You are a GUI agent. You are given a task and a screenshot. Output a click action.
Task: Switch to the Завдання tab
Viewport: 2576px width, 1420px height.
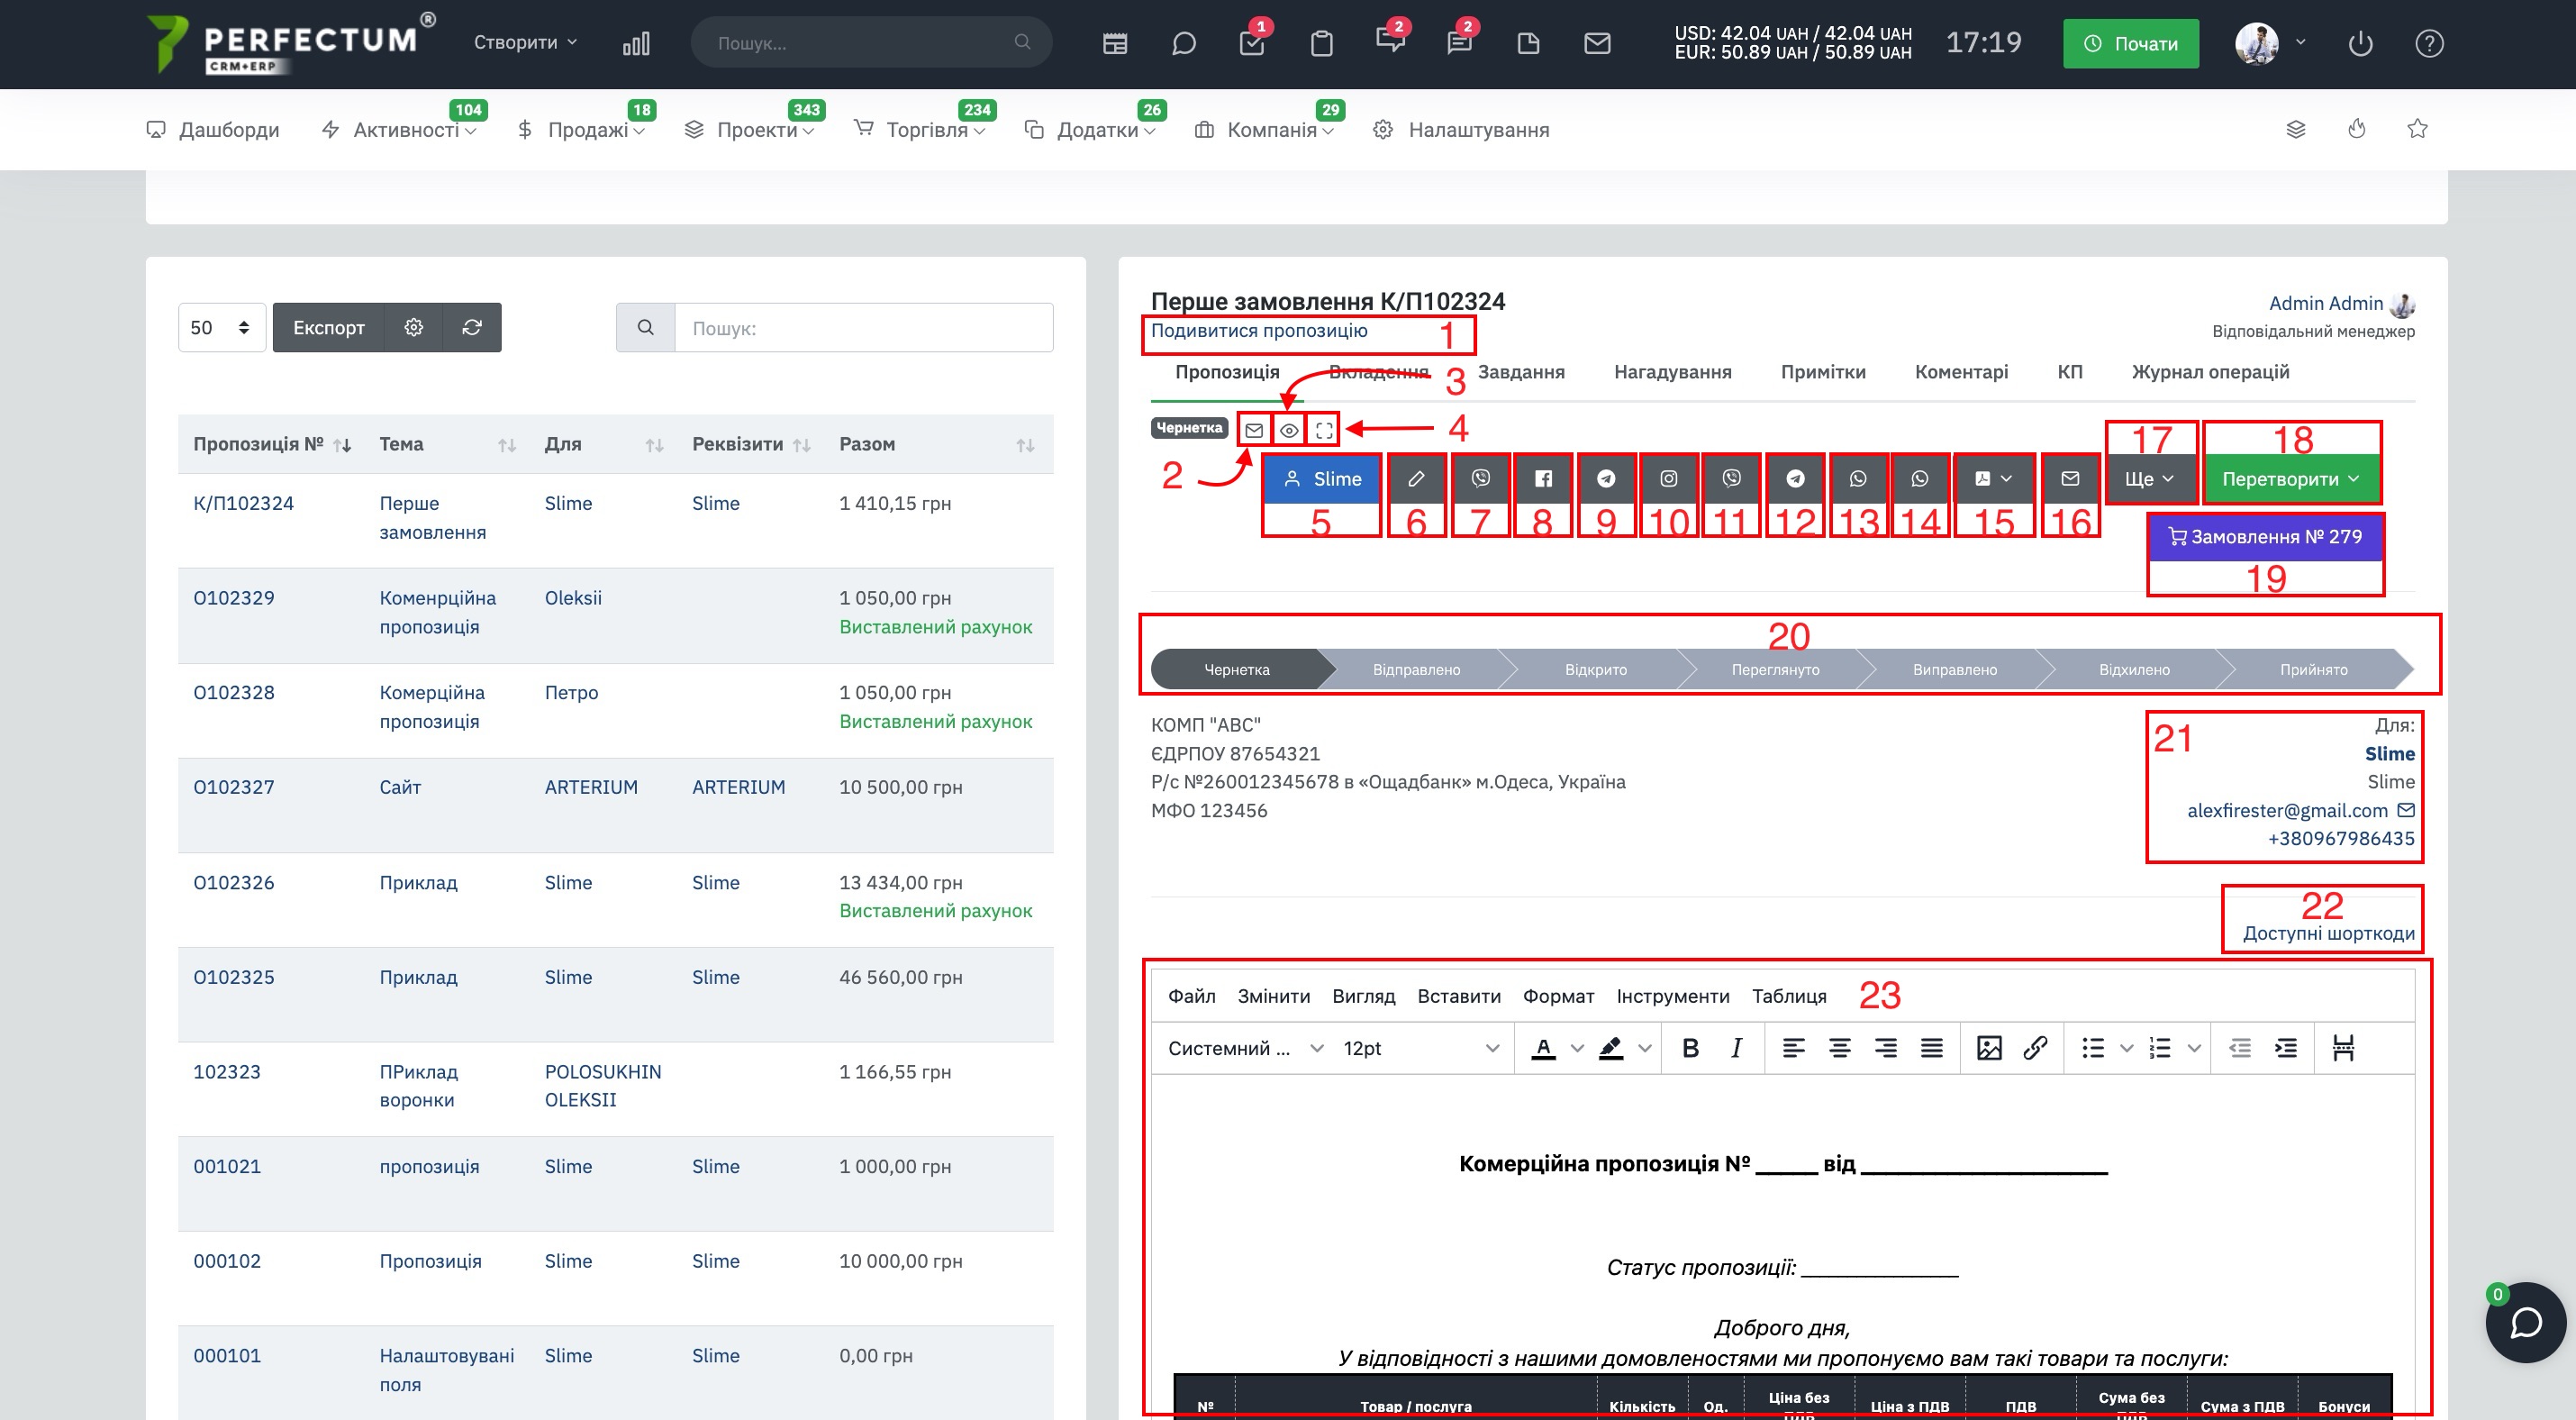point(1520,372)
